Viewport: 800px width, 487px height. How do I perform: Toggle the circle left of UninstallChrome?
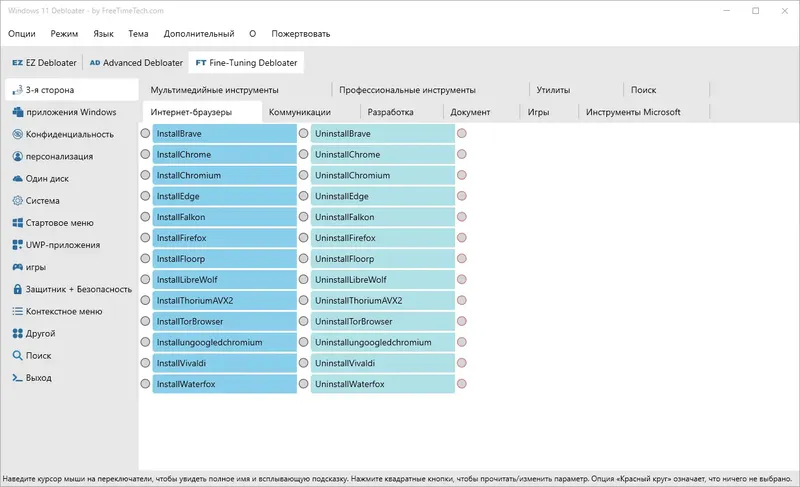tap(304, 155)
